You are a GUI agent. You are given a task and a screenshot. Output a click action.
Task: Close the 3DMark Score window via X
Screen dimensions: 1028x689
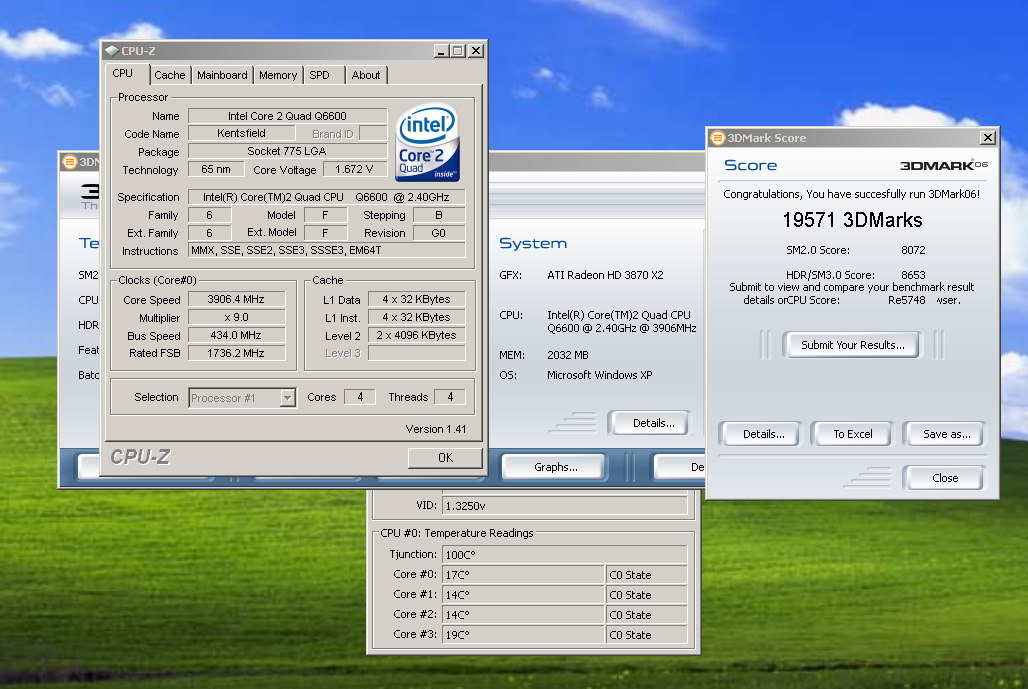987,138
